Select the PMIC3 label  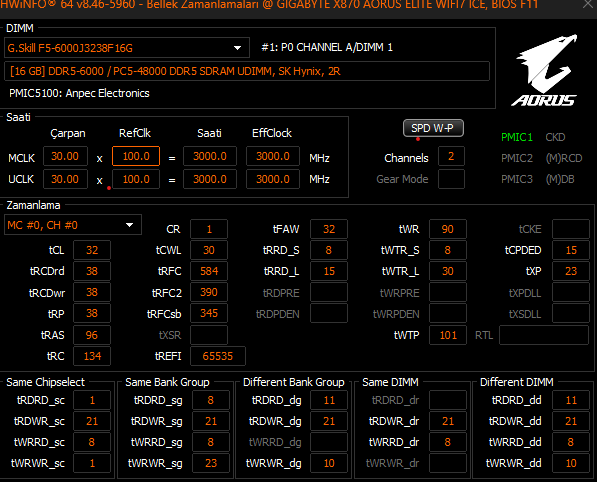click(x=517, y=179)
